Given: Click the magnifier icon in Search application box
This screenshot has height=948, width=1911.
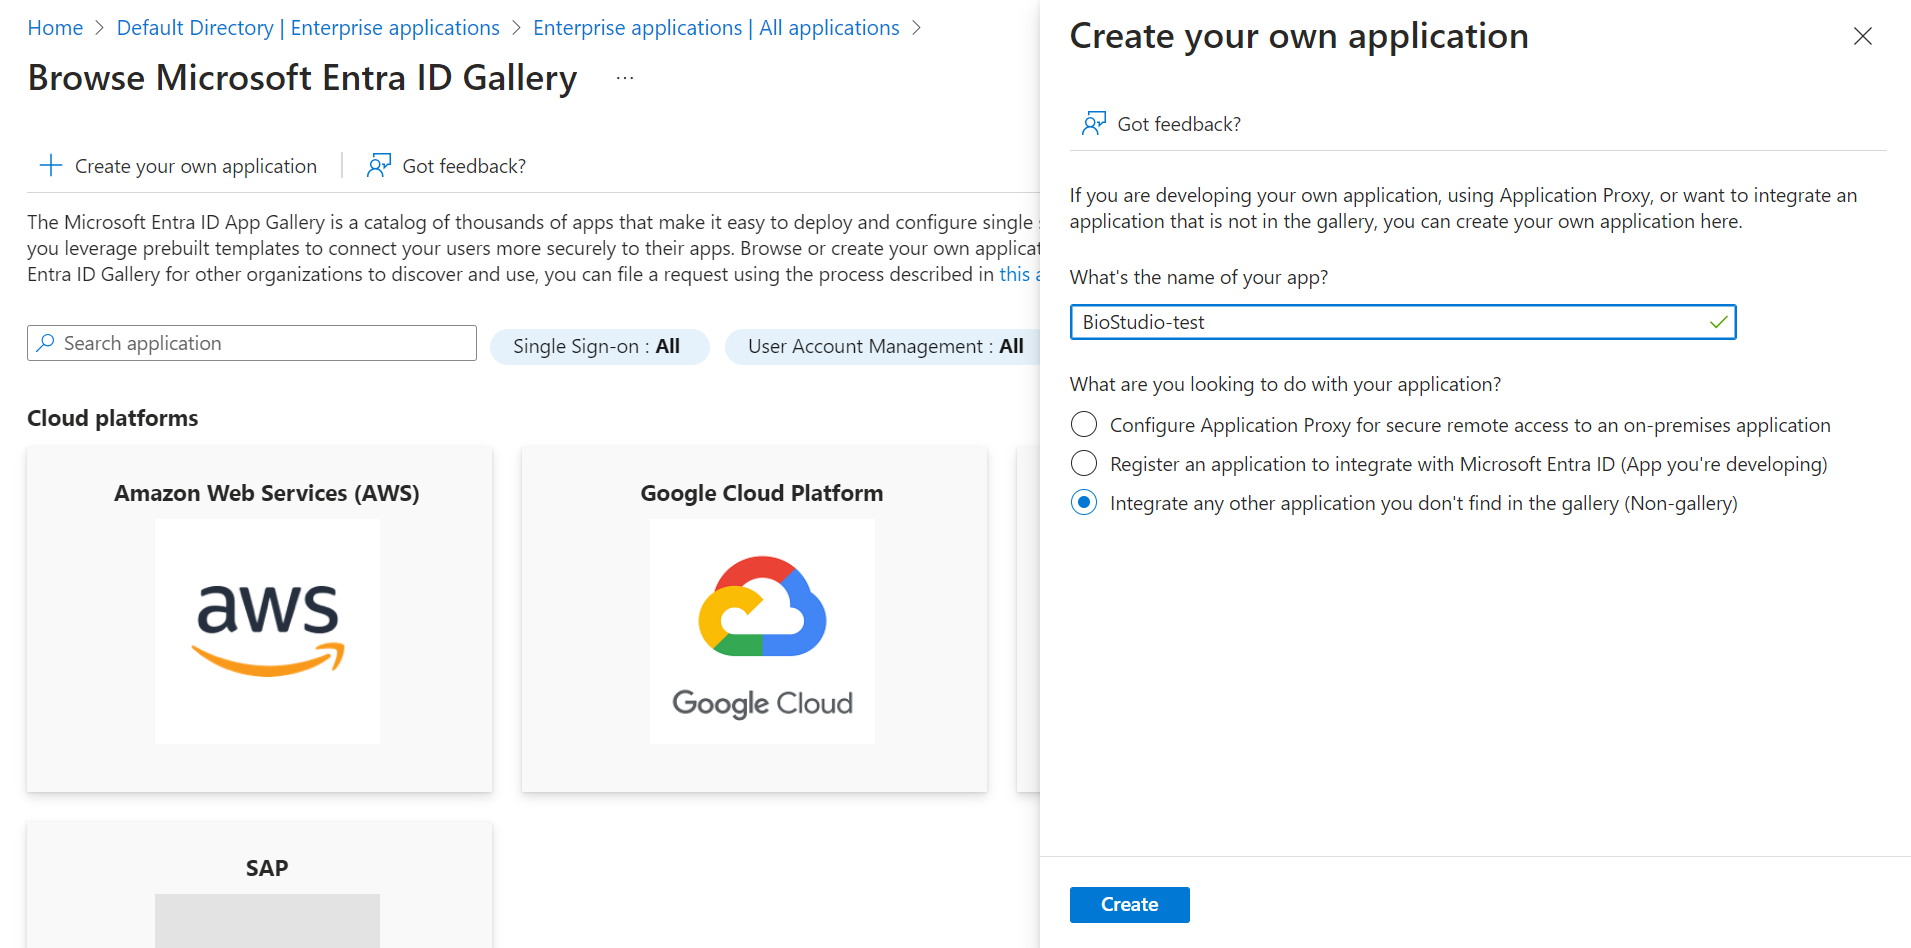Looking at the screenshot, I should (45, 343).
